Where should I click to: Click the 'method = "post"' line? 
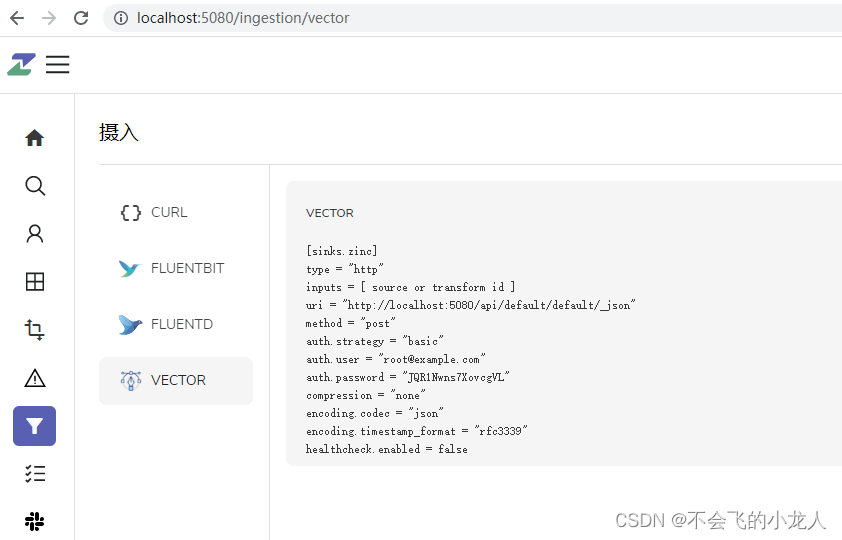(350, 323)
